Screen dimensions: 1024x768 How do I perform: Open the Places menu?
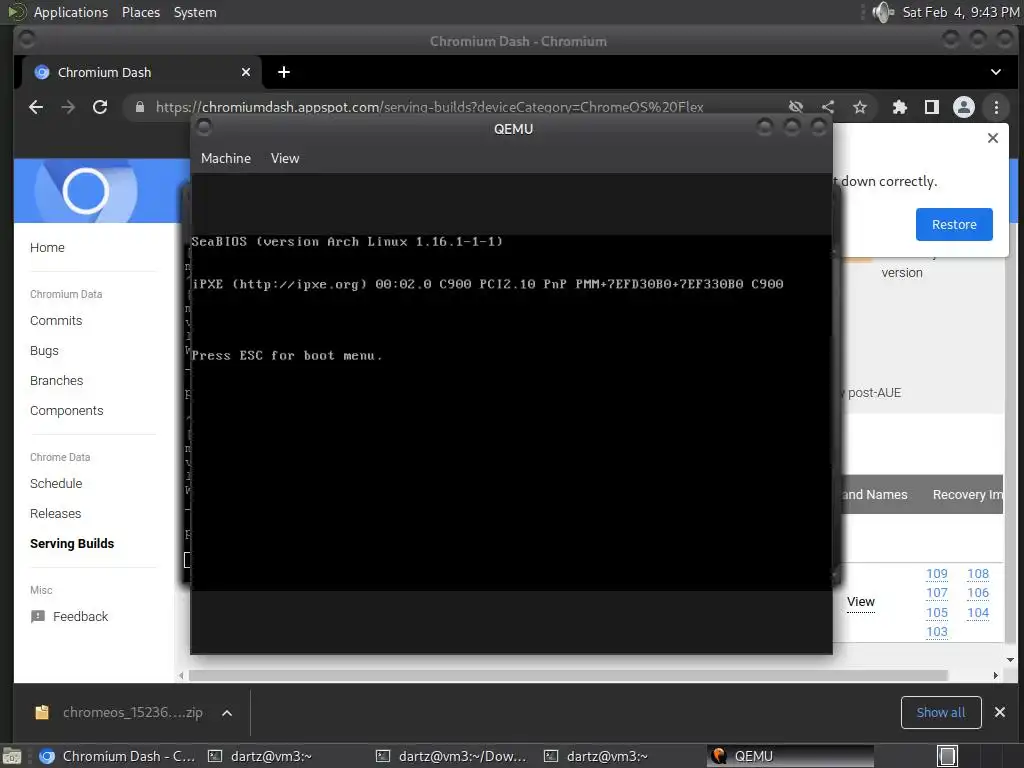pyautogui.click(x=141, y=12)
